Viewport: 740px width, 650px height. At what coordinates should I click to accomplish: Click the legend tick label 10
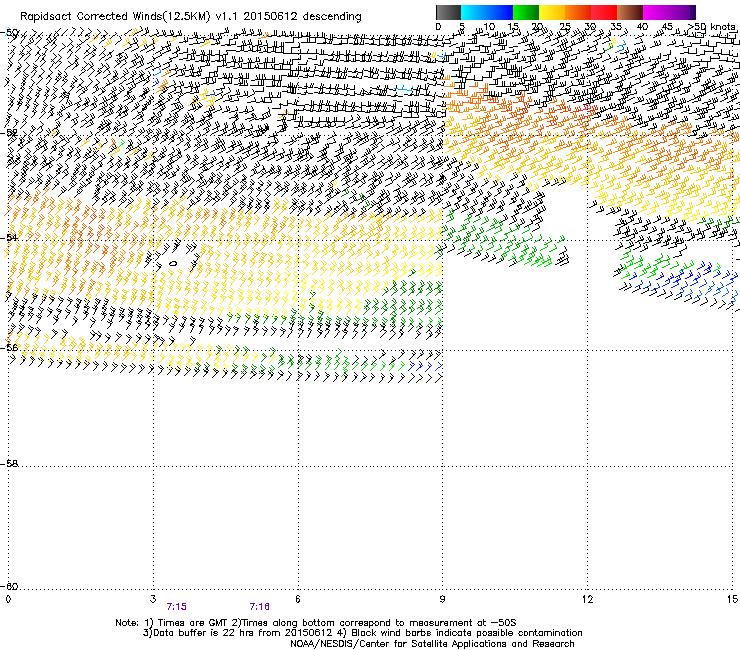point(489,26)
